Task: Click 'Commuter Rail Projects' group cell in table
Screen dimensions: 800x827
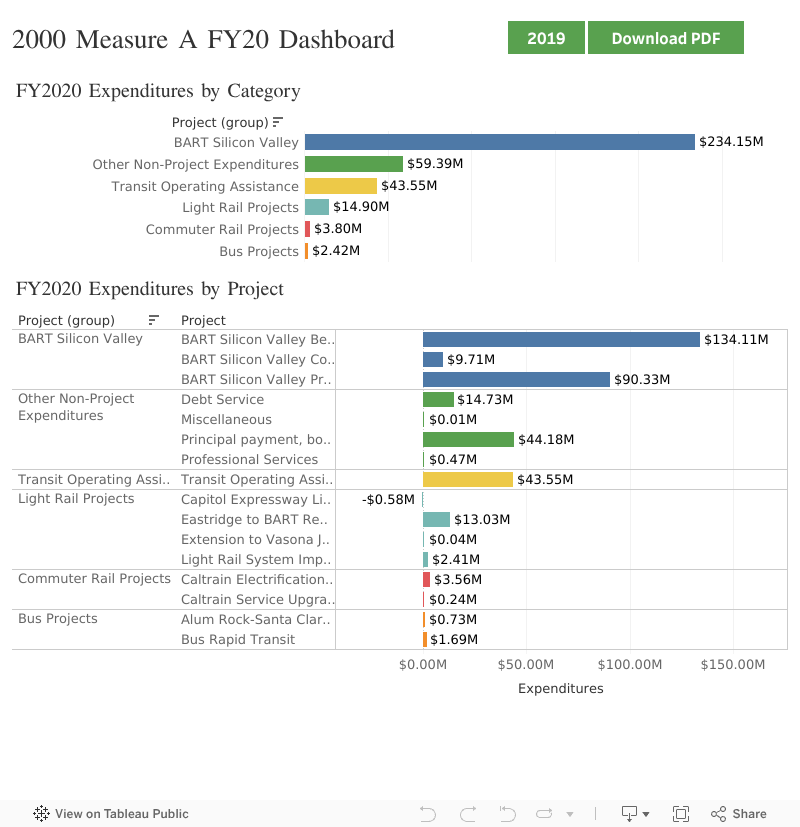Action: pos(94,579)
